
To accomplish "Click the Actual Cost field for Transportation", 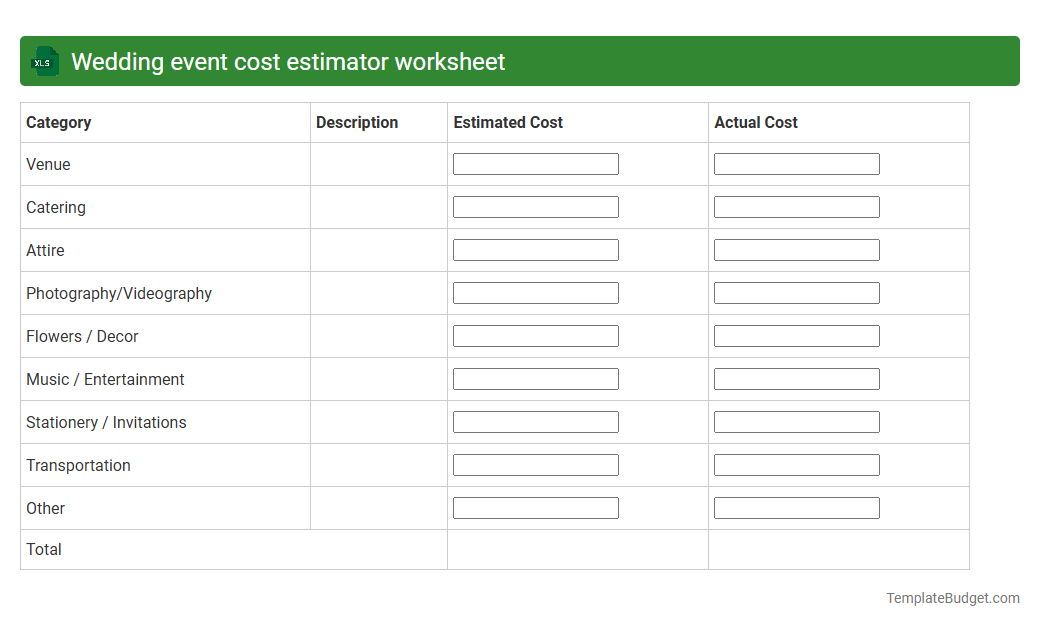I will tap(796, 464).
